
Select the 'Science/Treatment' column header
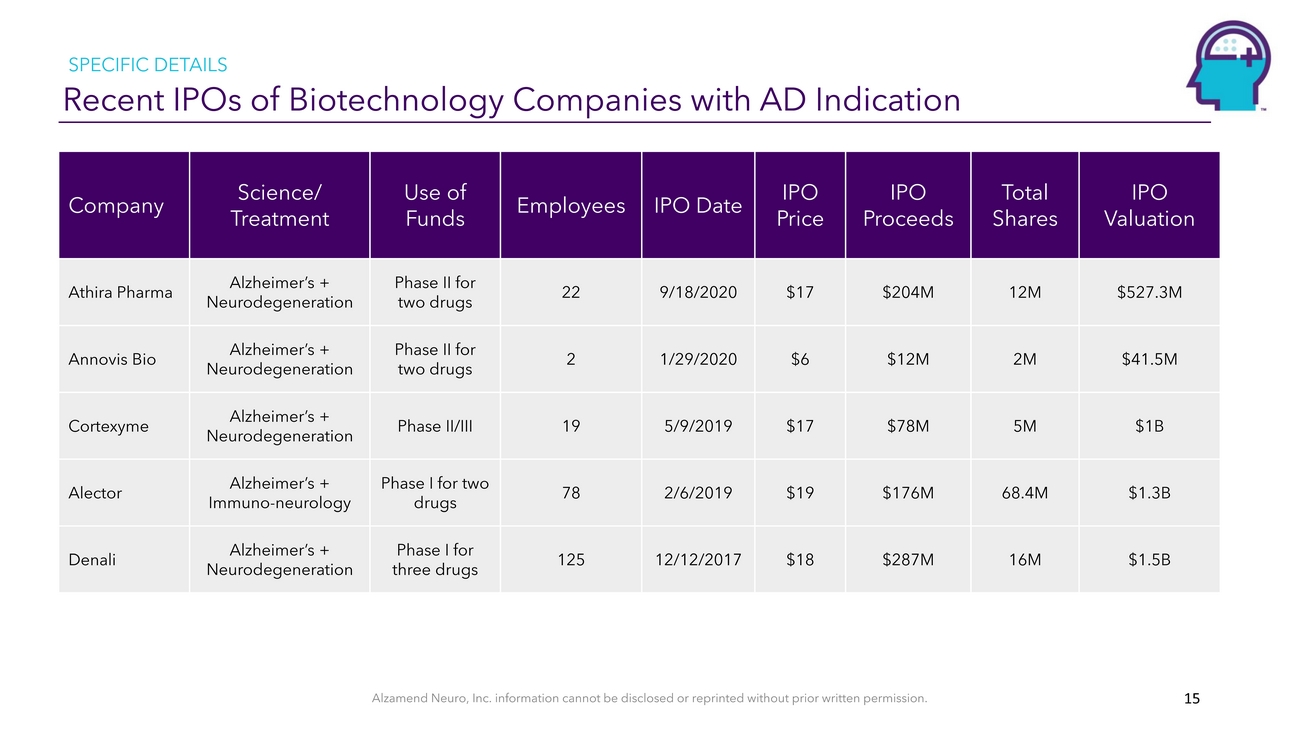pos(279,205)
